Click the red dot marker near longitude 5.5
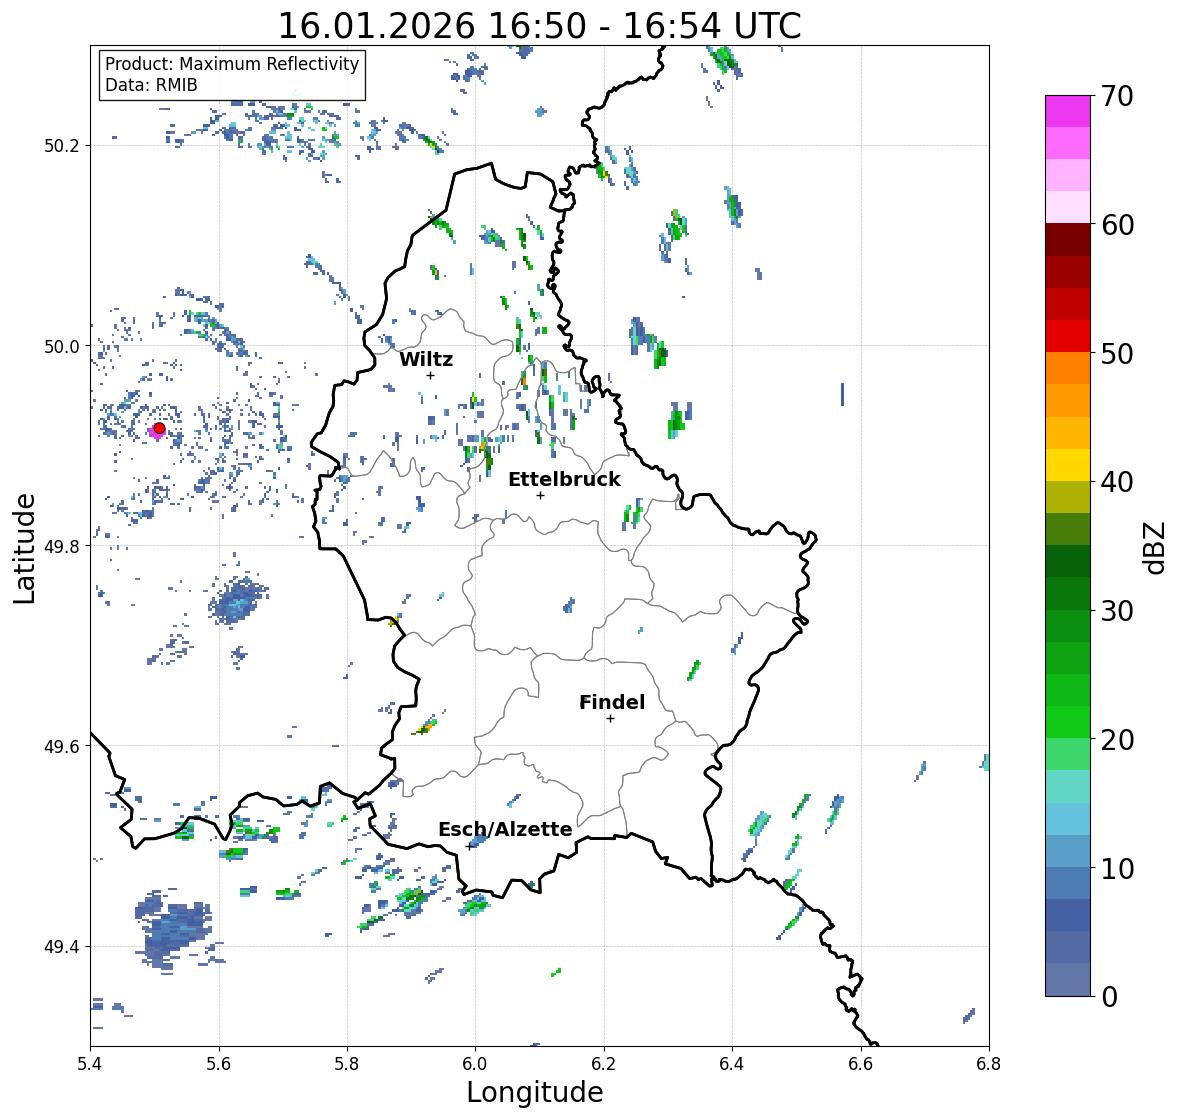Screen dimensions: 1179x1117 (159, 428)
